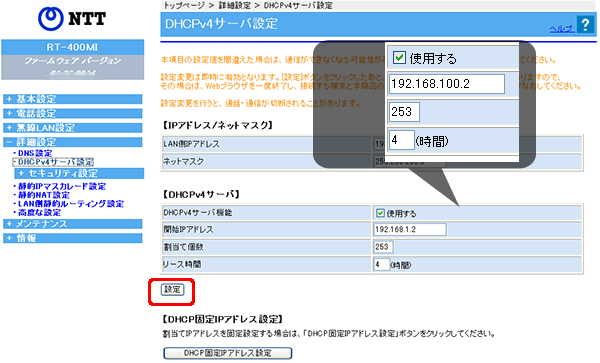This screenshot has width=600, height=363.
Task: Click the LAN側IPアドレス row label
Action: point(192,144)
